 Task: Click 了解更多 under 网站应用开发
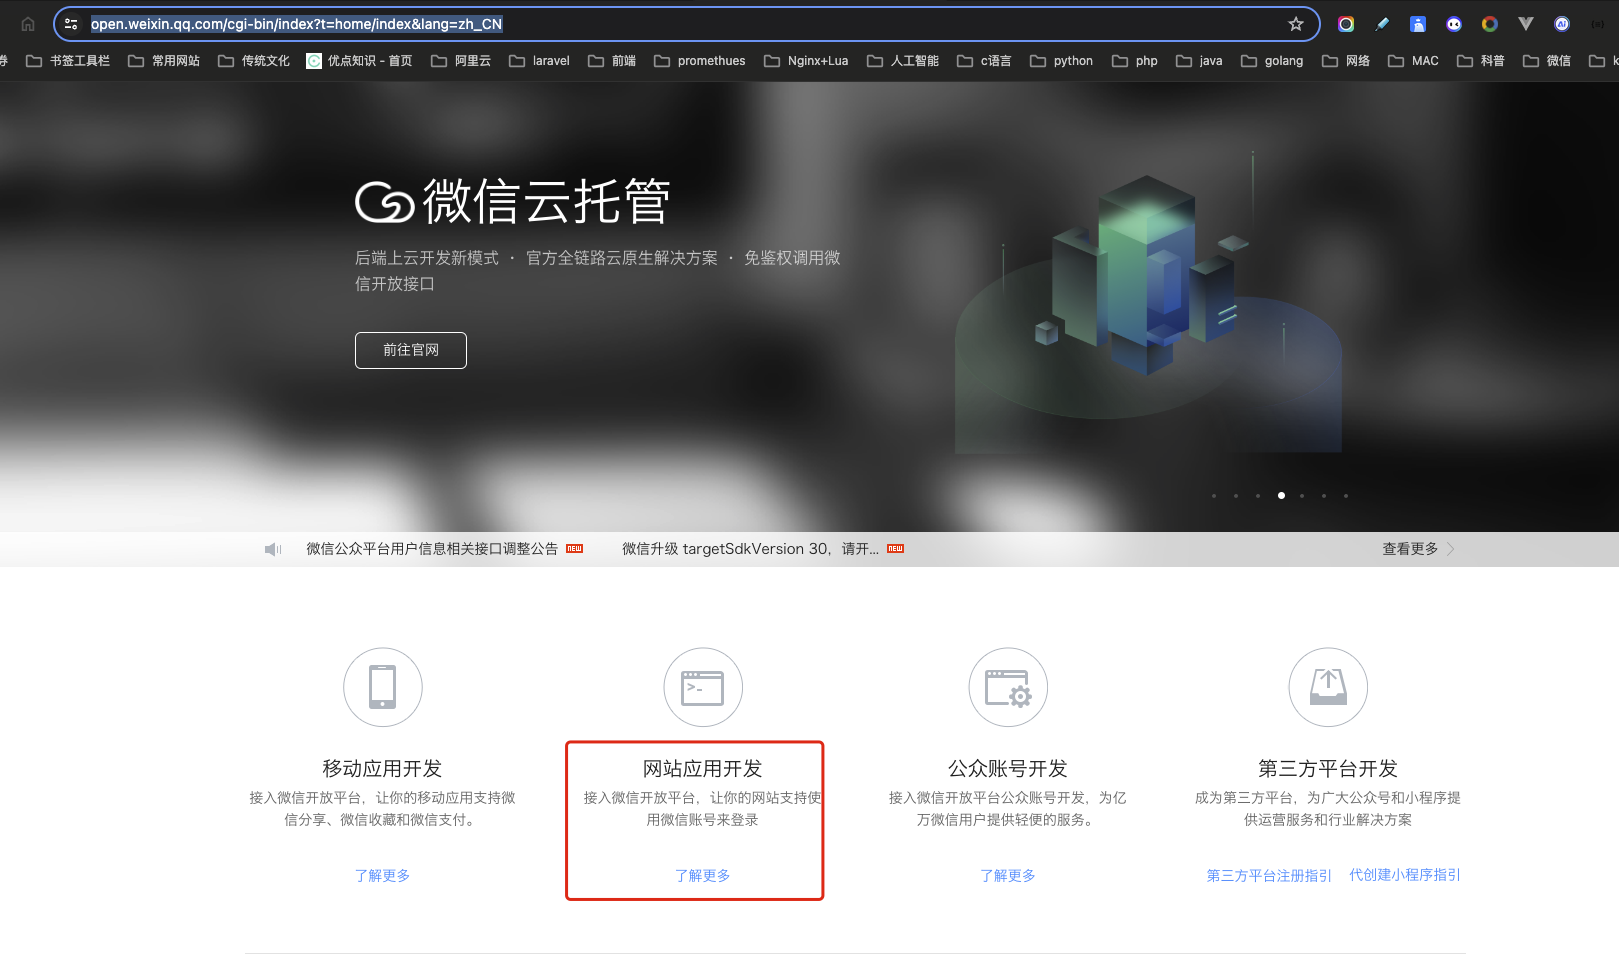703,875
